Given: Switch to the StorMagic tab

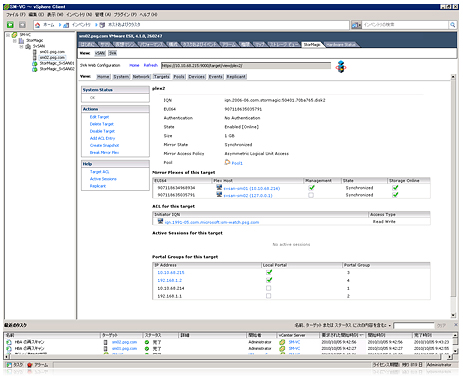Looking at the screenshot, I should point(312,44).
